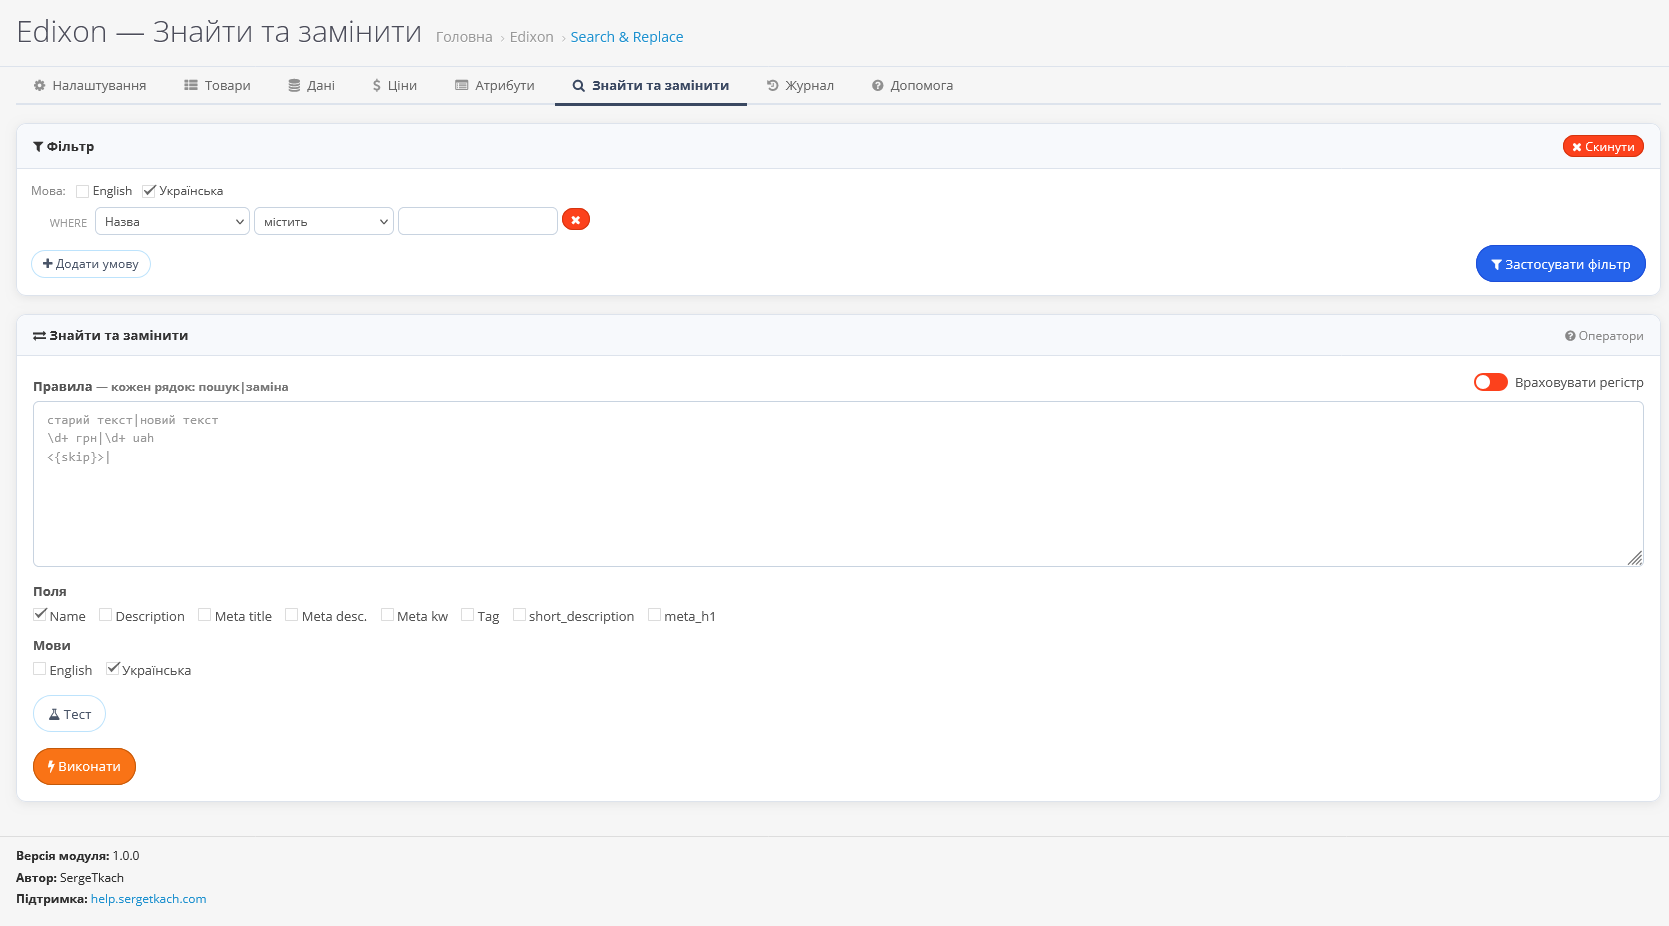Click the help.sergetkach.com support link

(148, 899)
